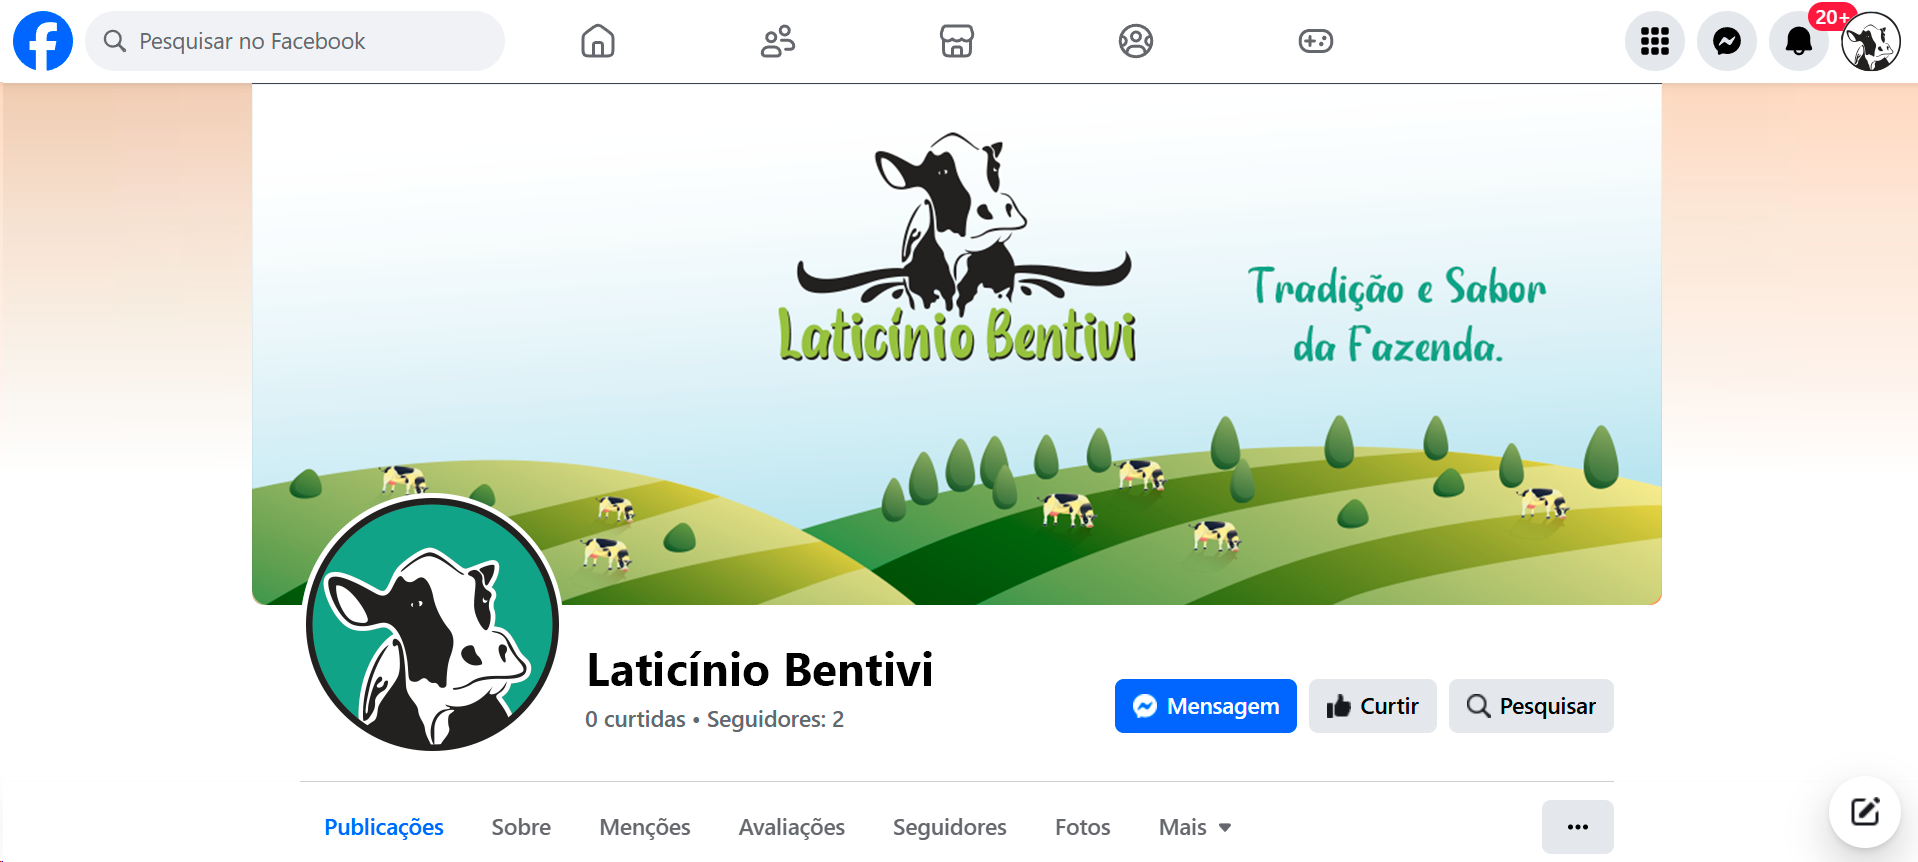Open the Laticínio Bentivi round profile picture
The width and height of the screenshot is (1918, 862).
[432, 624]
